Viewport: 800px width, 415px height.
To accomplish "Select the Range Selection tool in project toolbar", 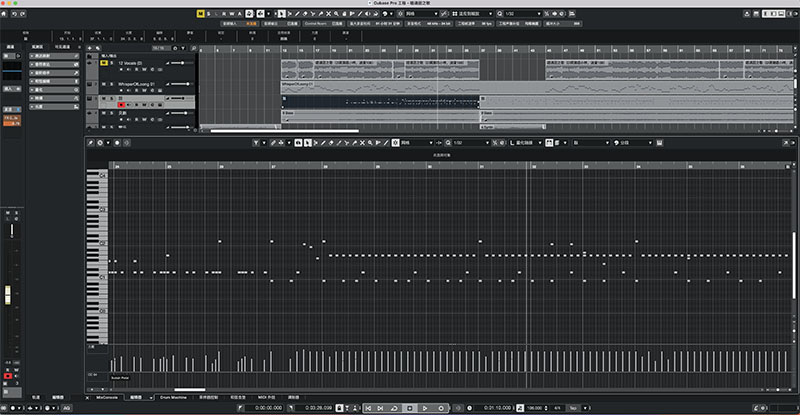I will click(x=290, y=14).
